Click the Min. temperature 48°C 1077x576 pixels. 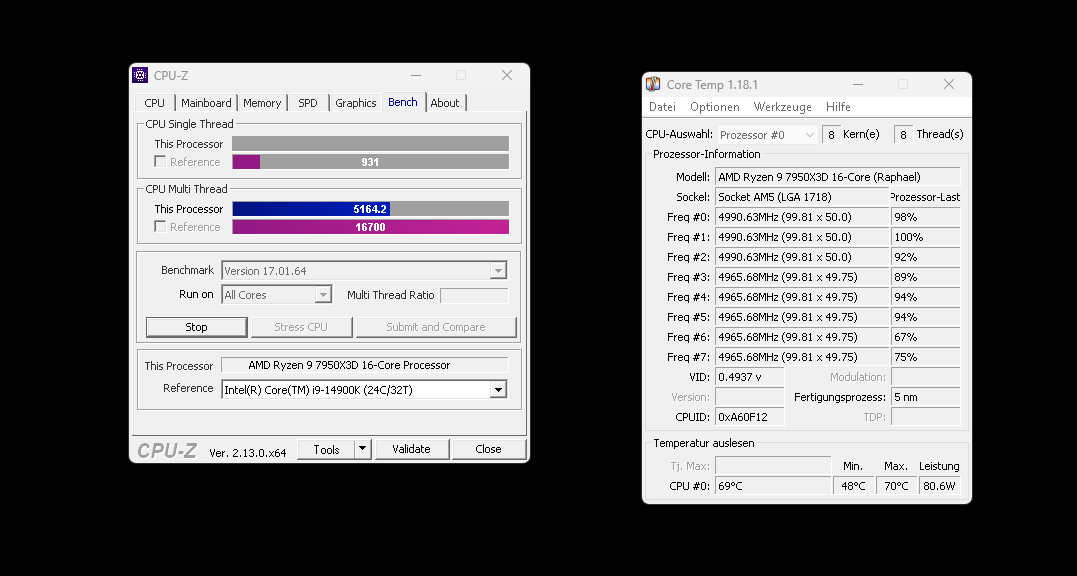[x=854, y=486]
